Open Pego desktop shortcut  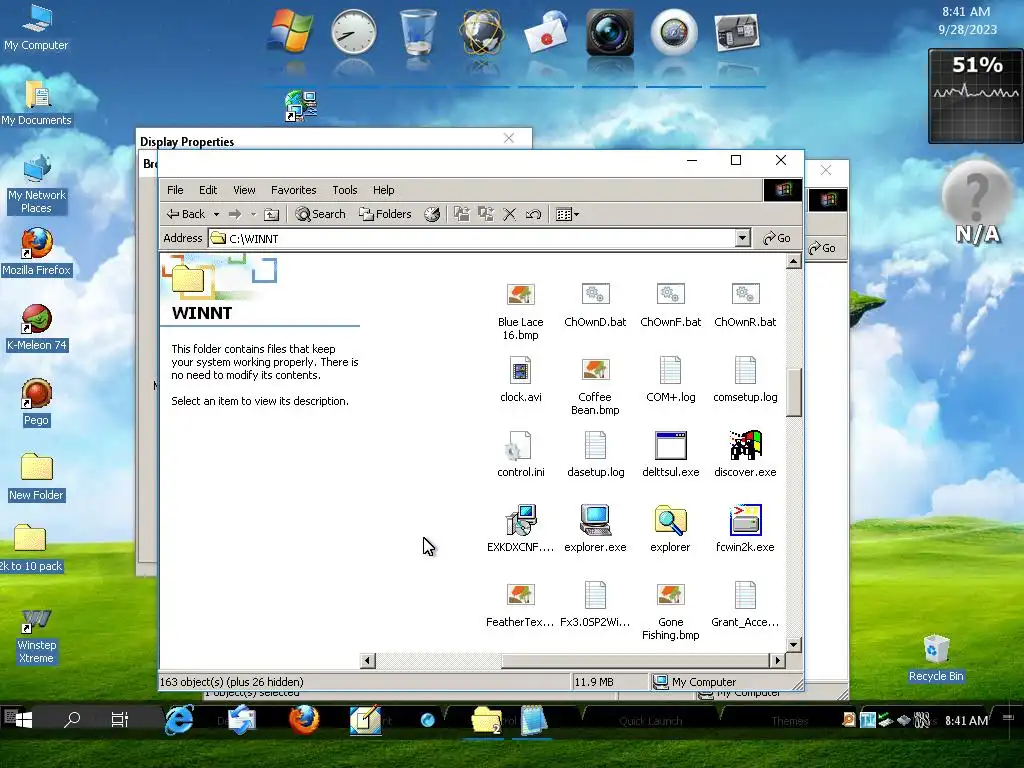[36, 403]
